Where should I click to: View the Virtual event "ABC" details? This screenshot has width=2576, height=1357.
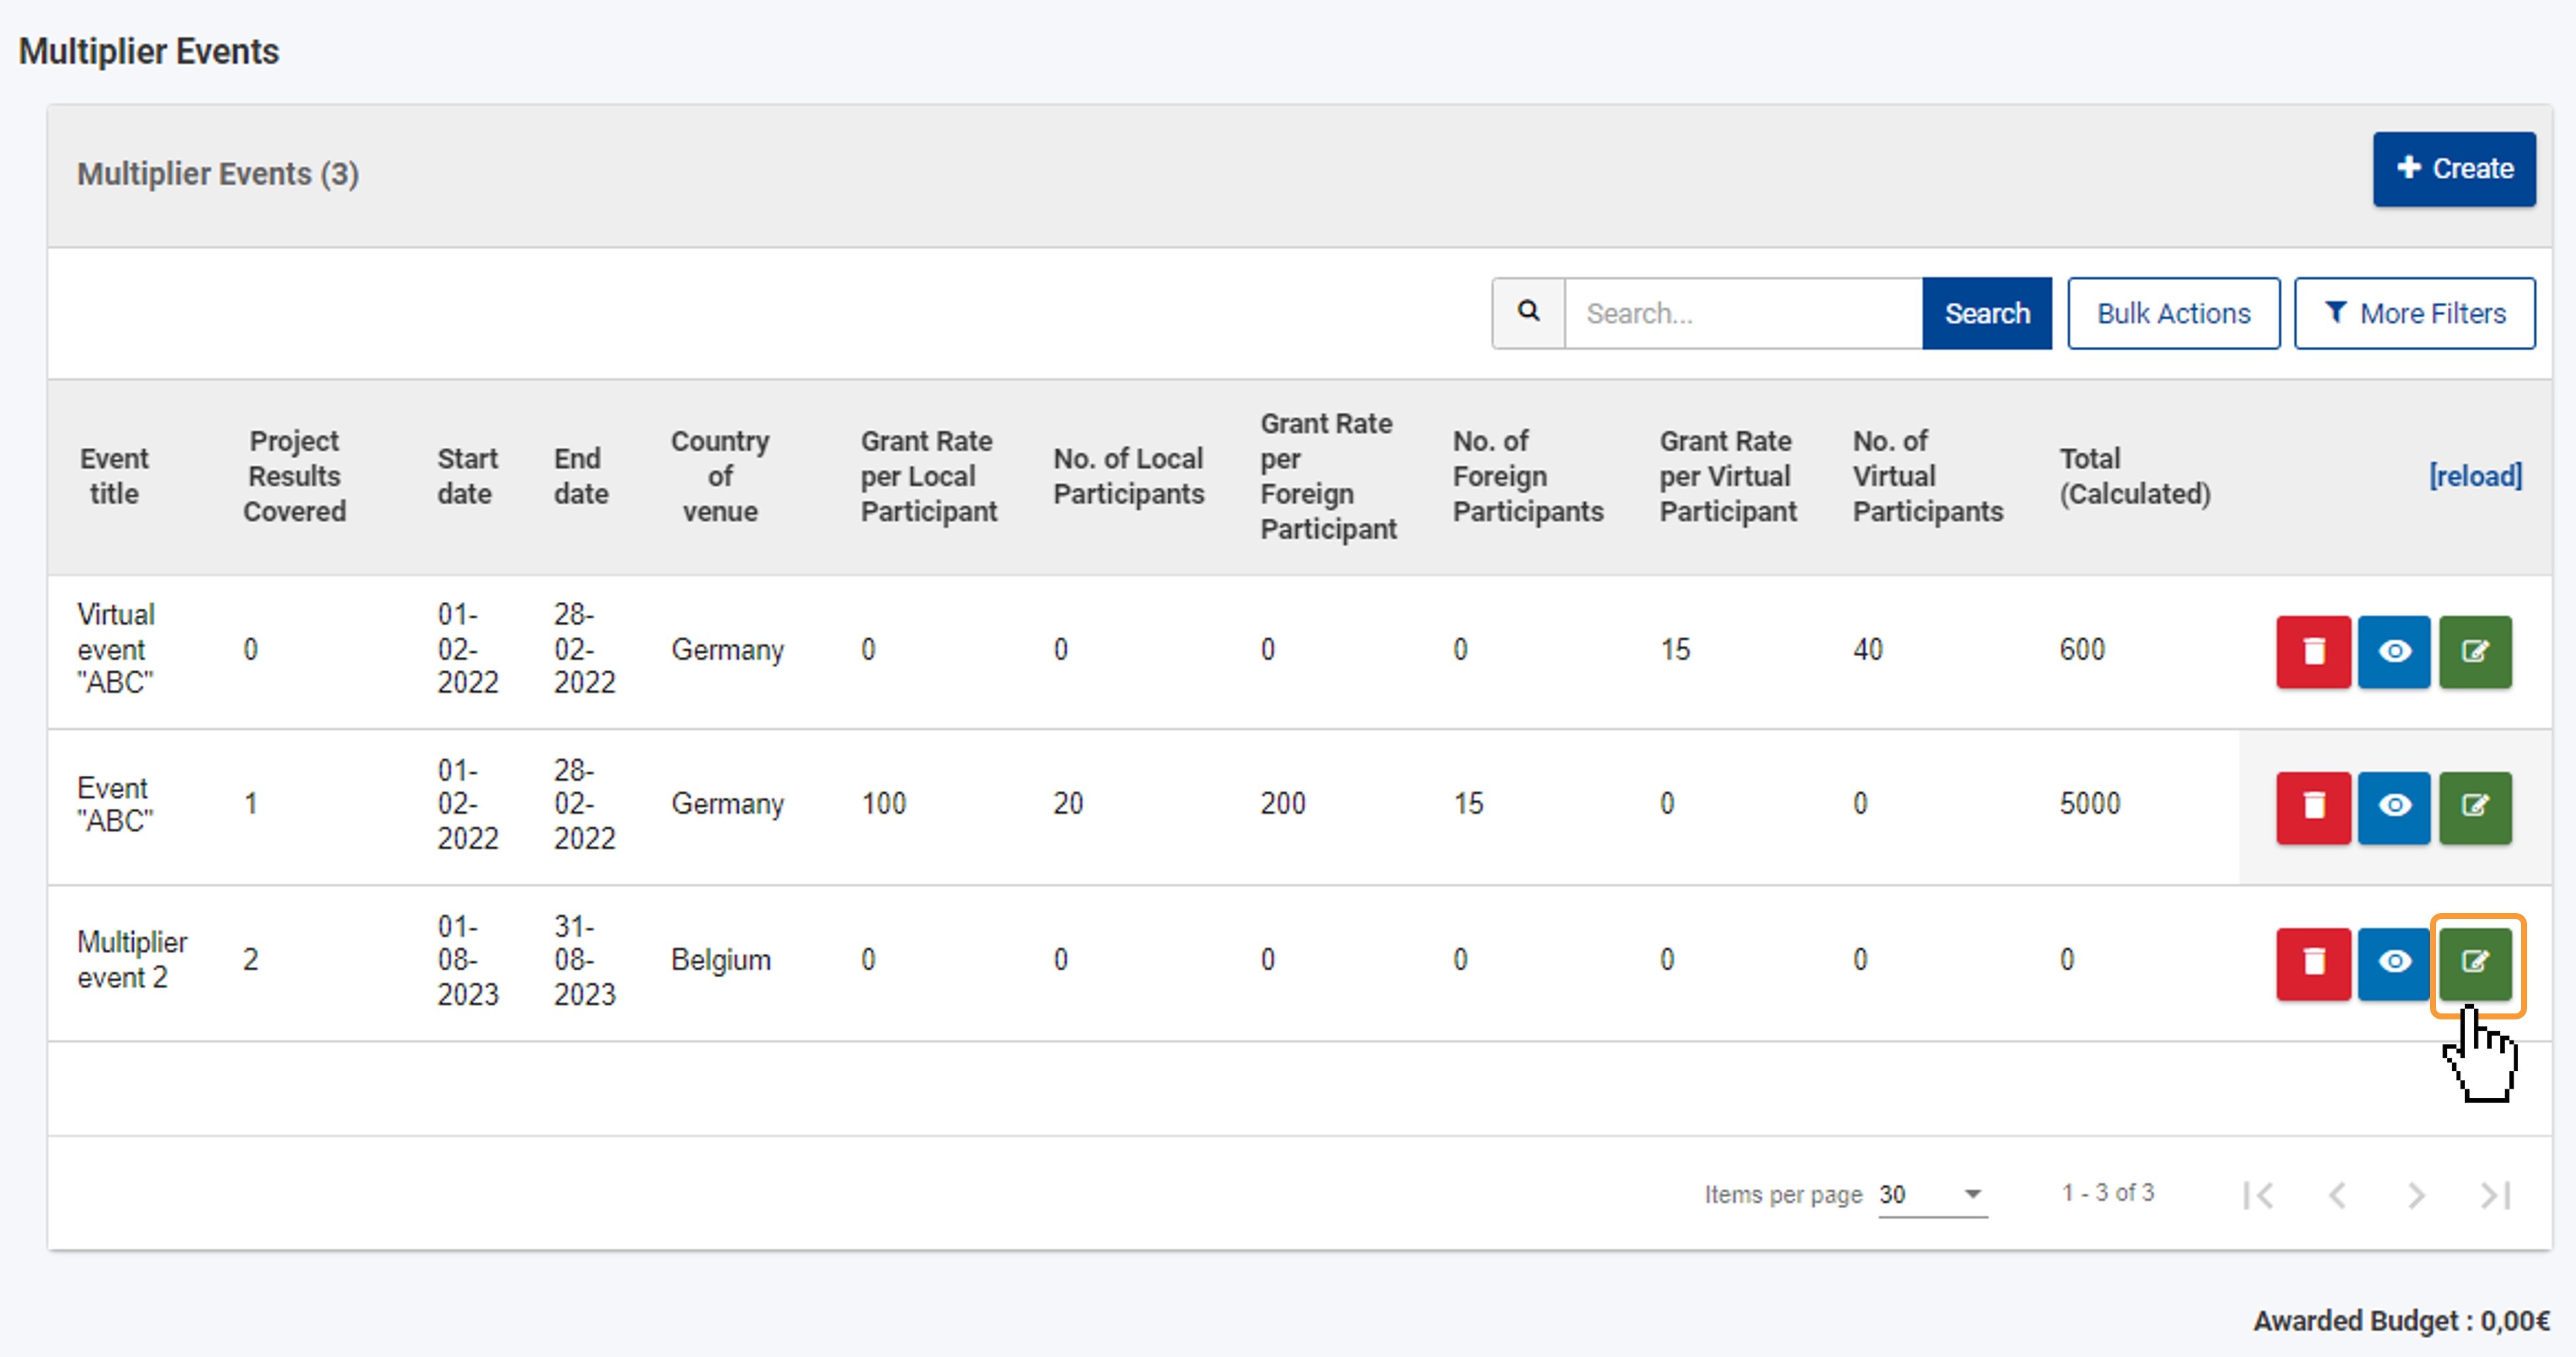pyautogui.click(x=2394, y=651)
